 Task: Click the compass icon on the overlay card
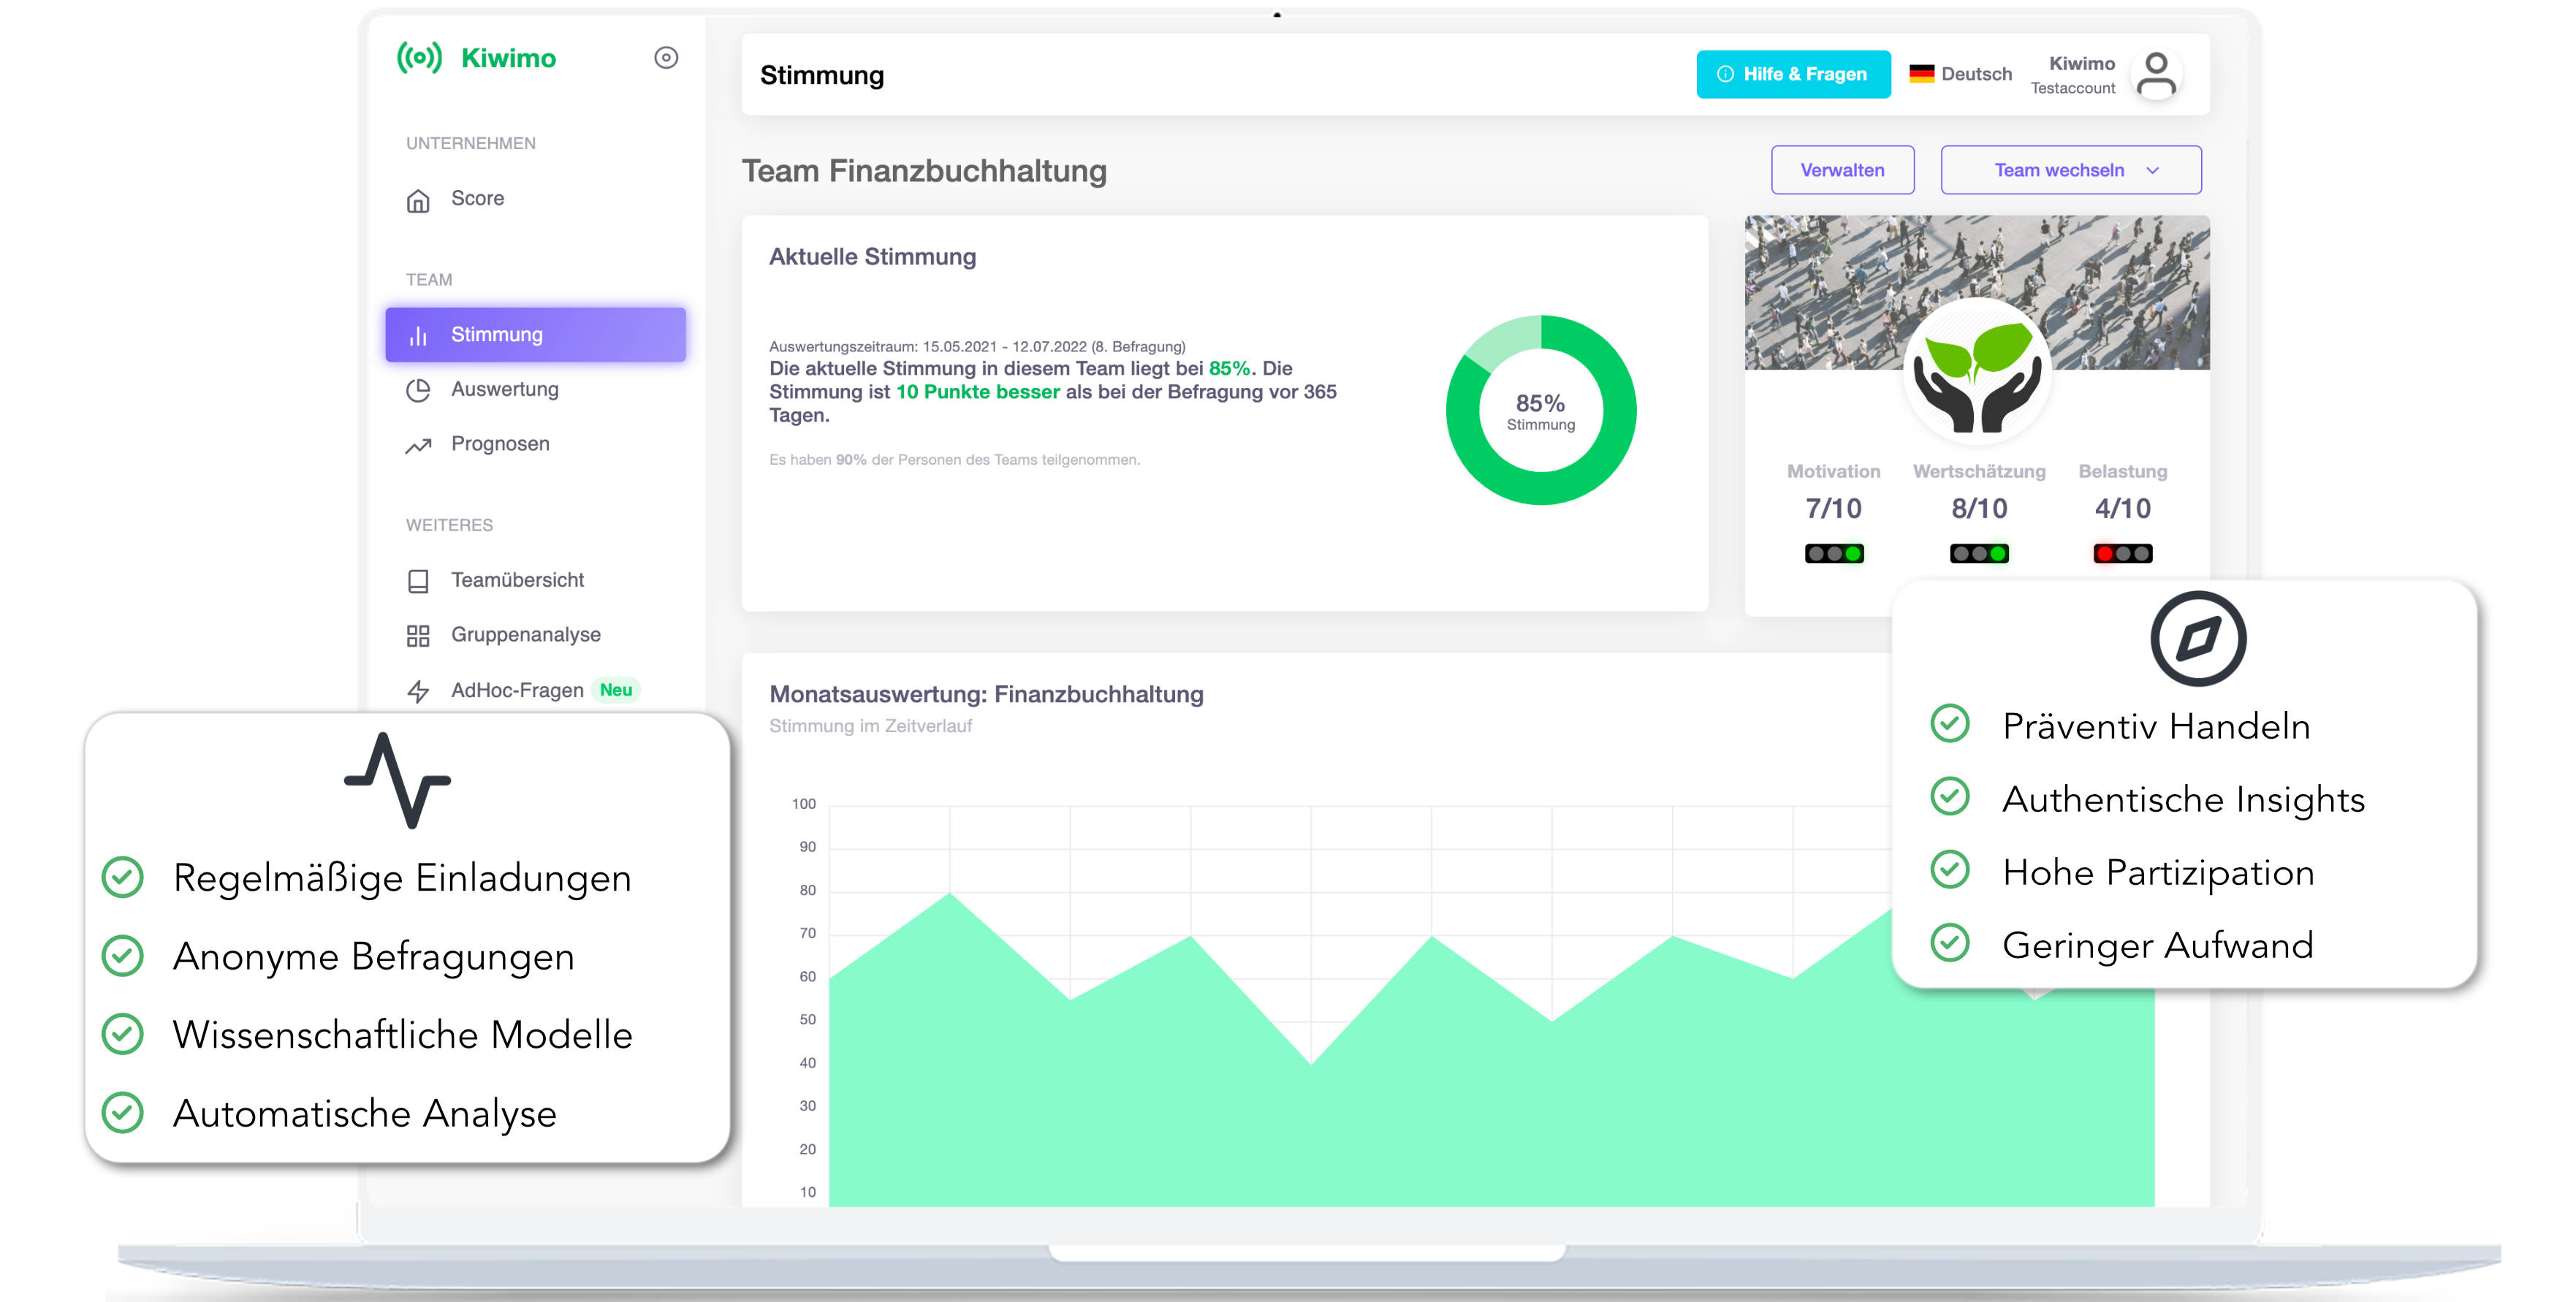(x=2198, y=639)
